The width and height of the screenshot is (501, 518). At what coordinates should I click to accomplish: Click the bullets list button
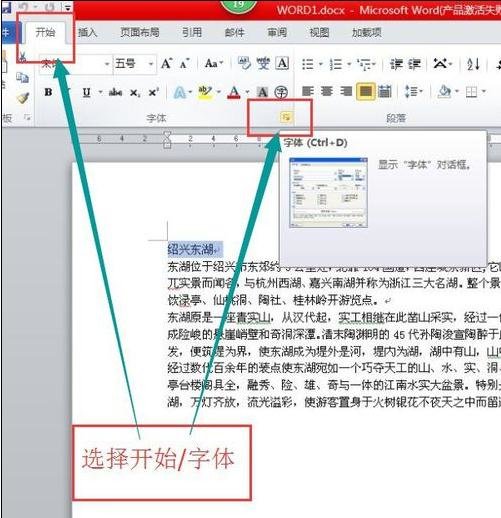[x=308, y=64]
